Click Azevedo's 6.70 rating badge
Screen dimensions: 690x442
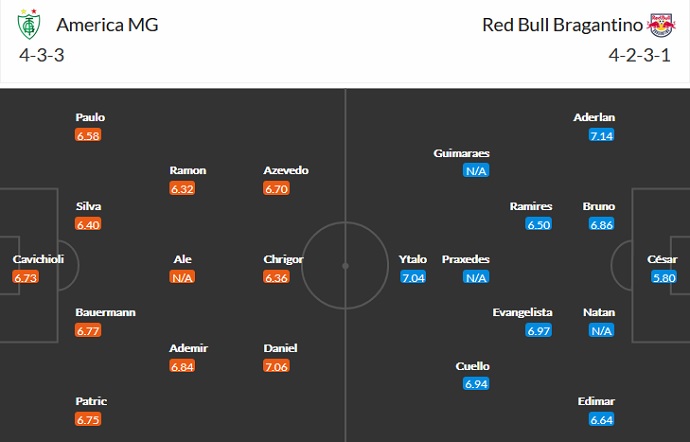(276, 188)
